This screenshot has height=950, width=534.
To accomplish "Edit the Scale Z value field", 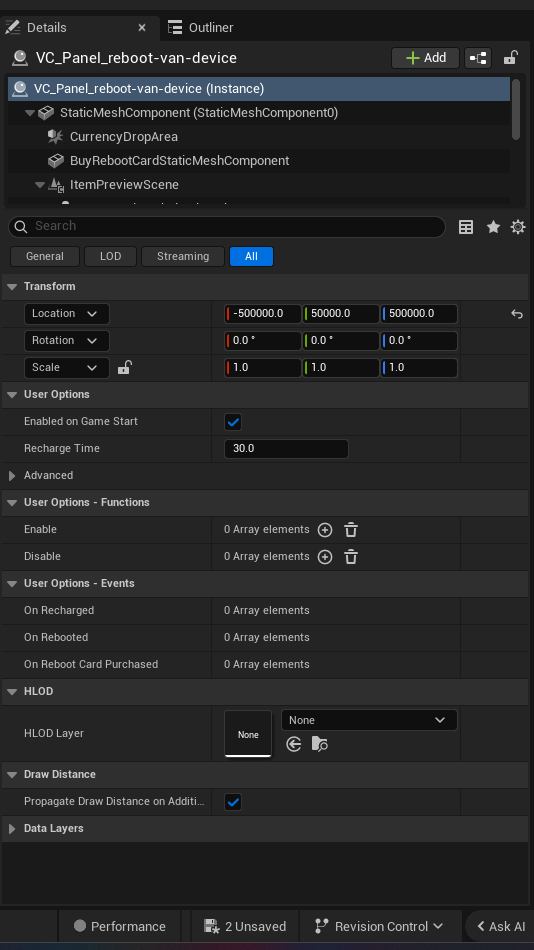I will click(419, 368).
